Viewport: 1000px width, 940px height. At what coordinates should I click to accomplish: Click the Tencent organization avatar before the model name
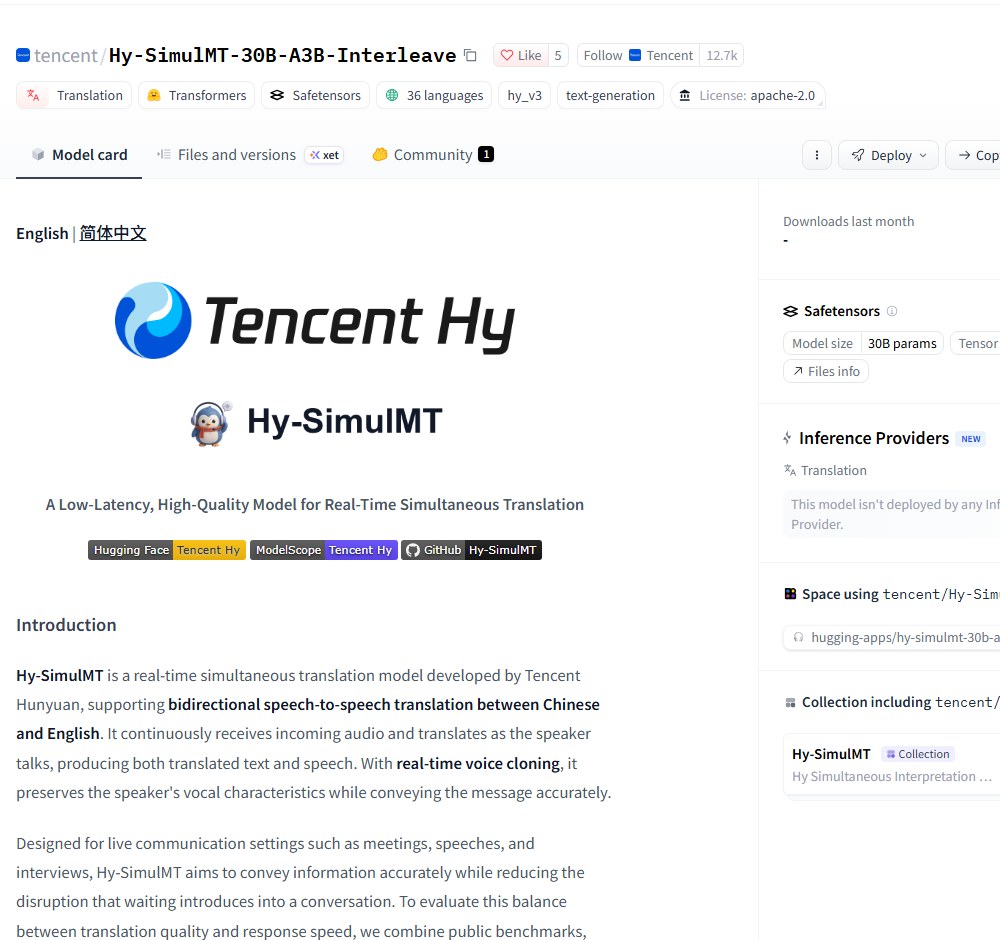[x=23, y=55]
